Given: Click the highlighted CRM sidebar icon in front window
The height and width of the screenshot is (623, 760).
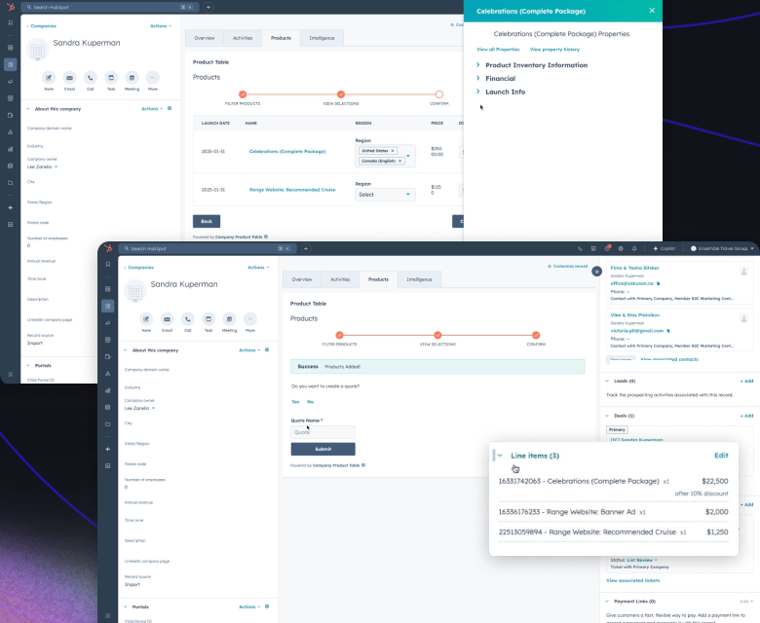Looking at the screenshot, I should (108, 306).
